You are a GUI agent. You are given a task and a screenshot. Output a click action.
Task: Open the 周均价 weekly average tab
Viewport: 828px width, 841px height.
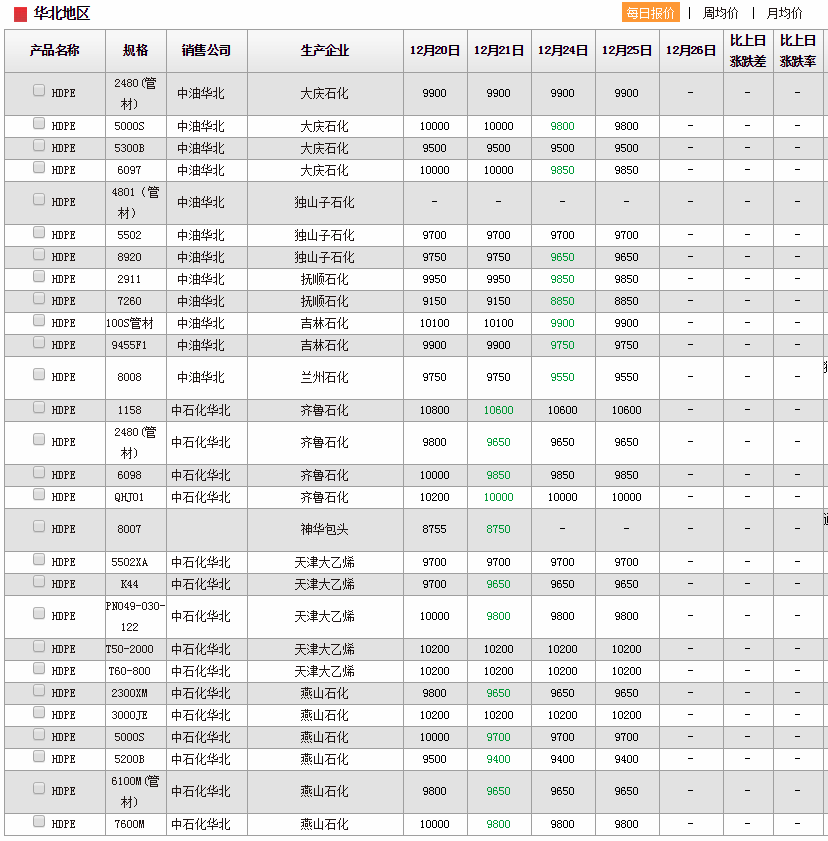pos(720,13)
